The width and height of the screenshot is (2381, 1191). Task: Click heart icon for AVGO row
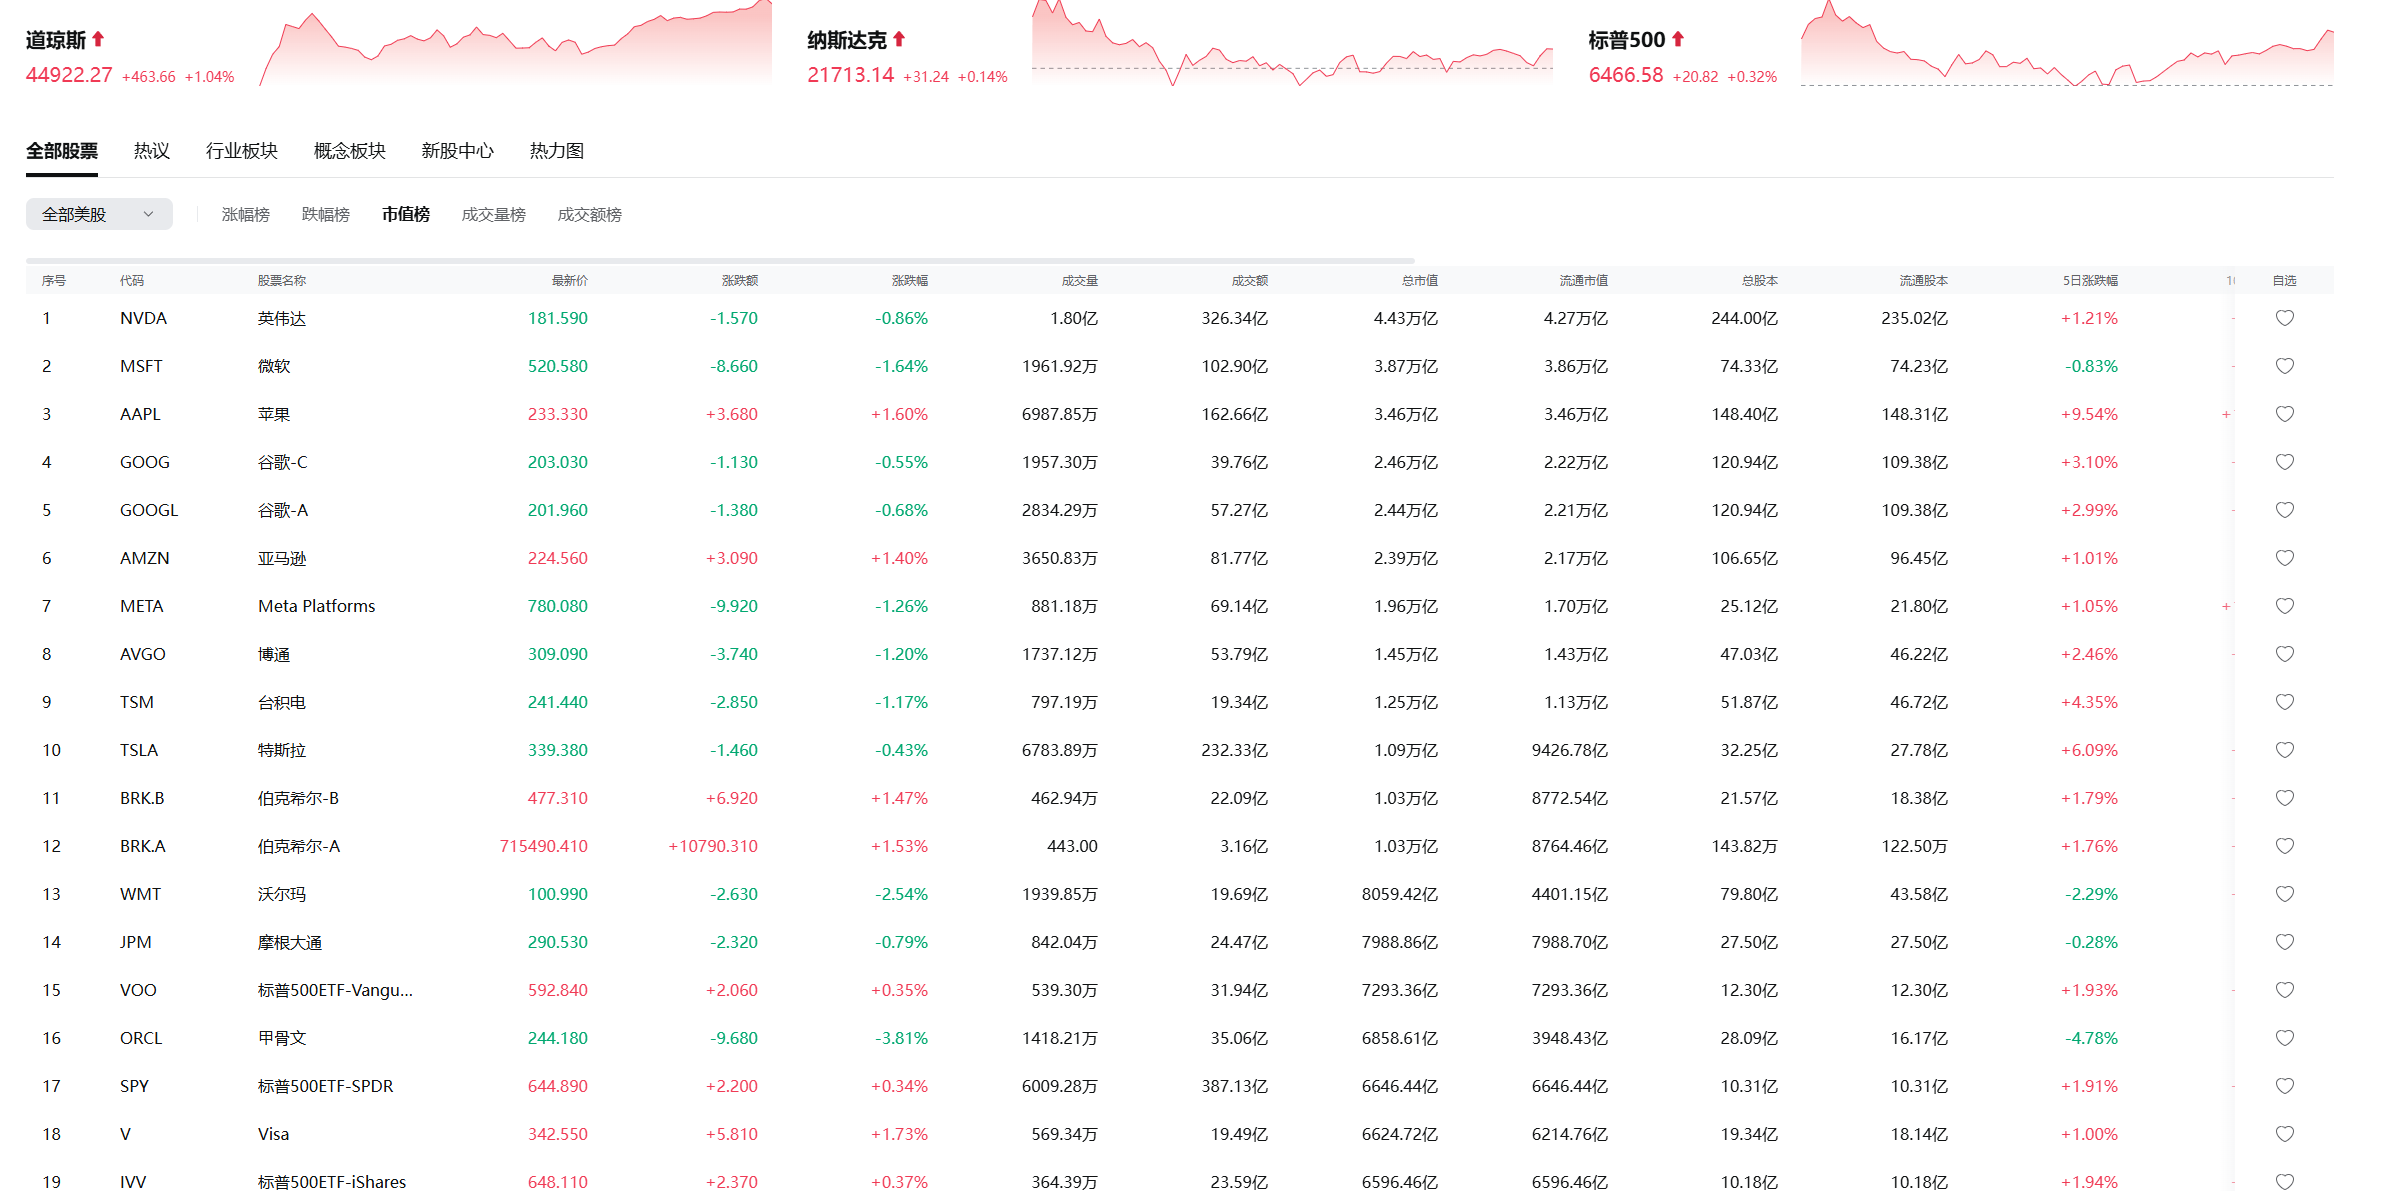coord(2284,654)
